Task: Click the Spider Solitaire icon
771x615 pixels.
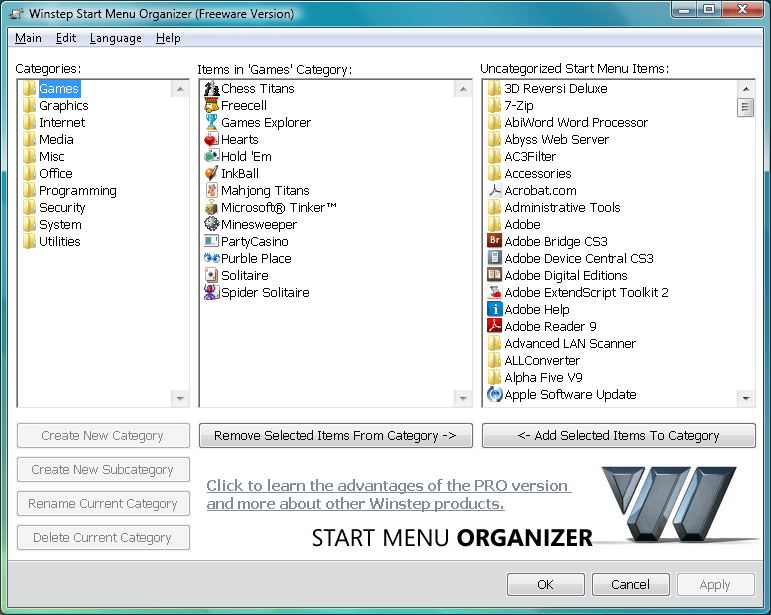Action: (x=211, y=293)
